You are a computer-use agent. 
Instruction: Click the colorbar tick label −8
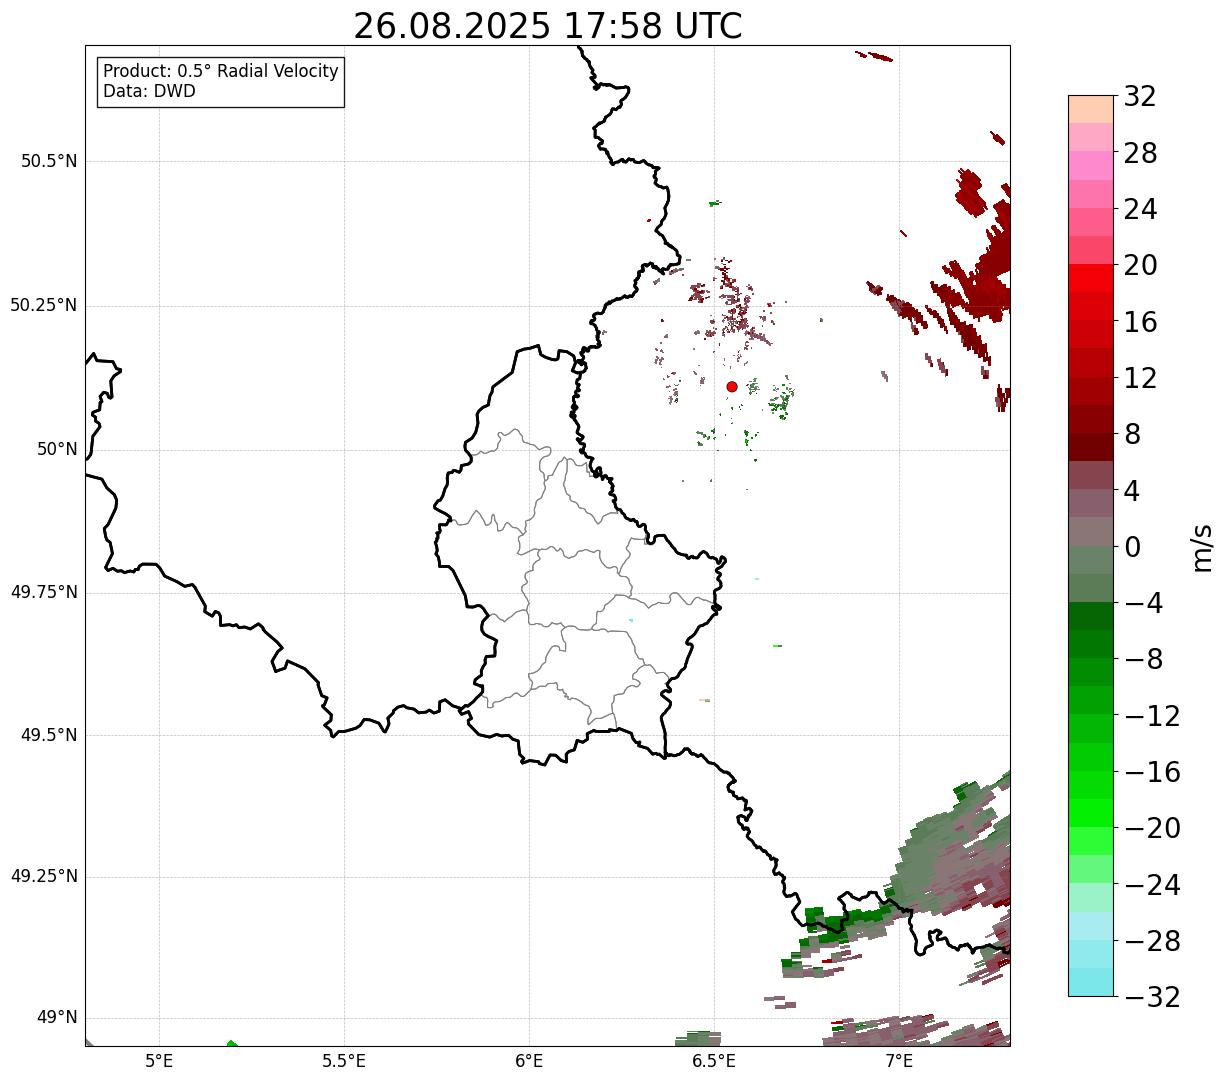1144,659
